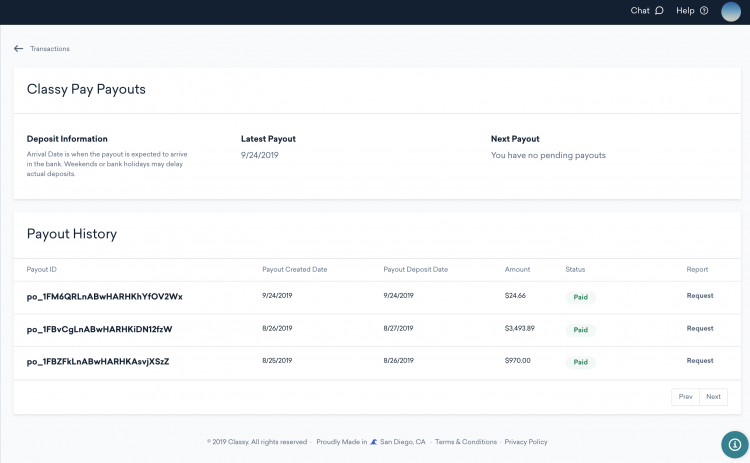Click the Payout History heading
The height and width of the screenshot is (463, 750).
click(x=72, y=234)
